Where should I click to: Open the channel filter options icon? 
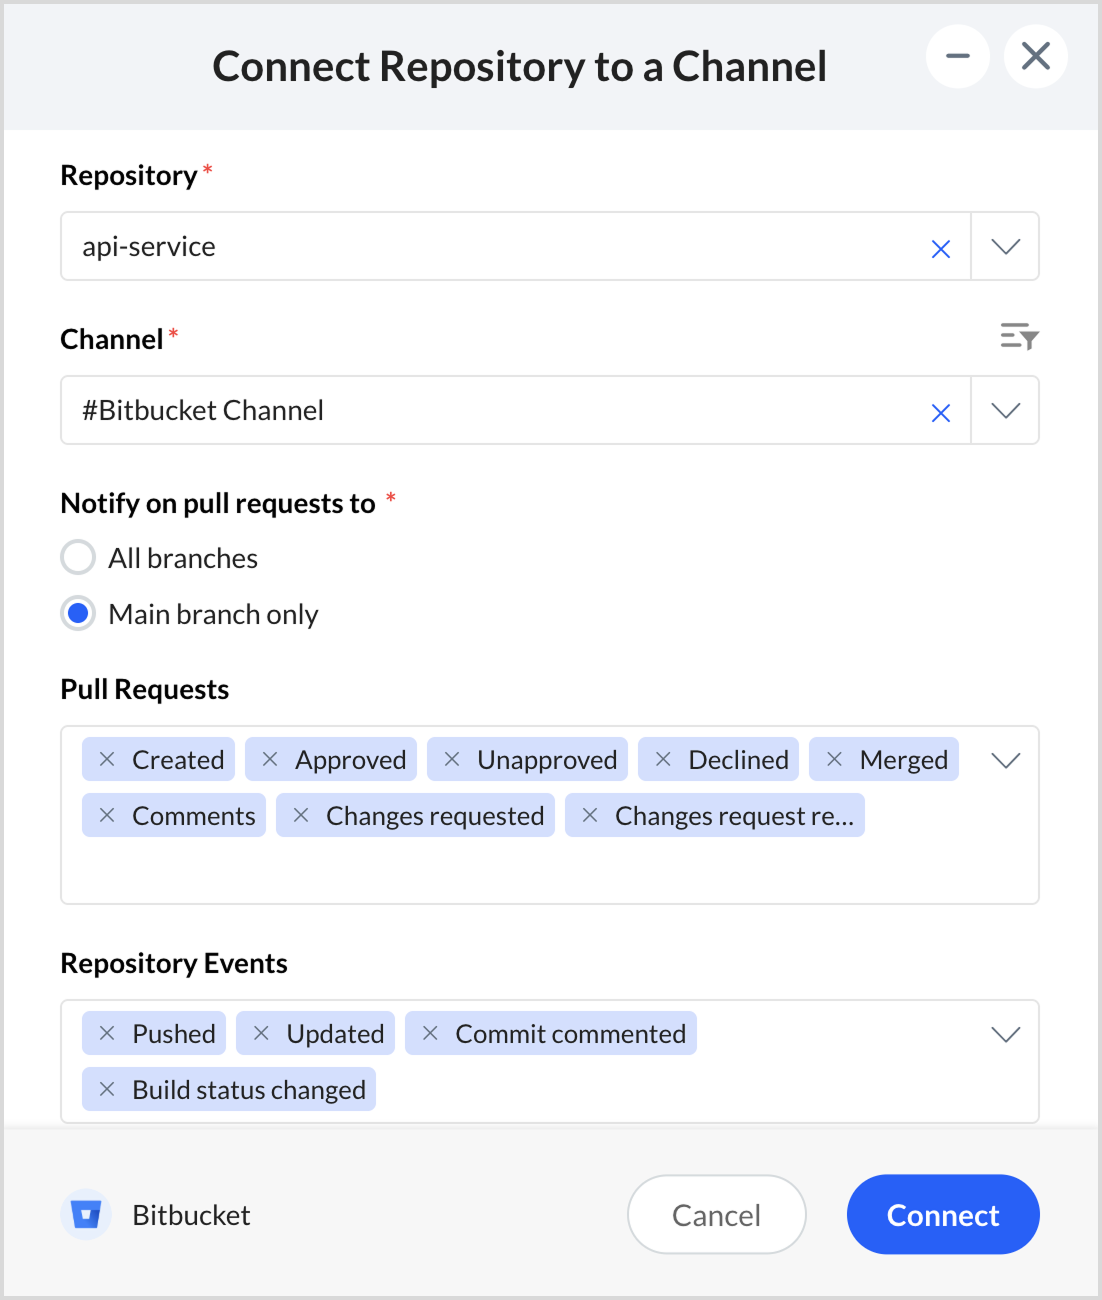tap(1019, 336)
